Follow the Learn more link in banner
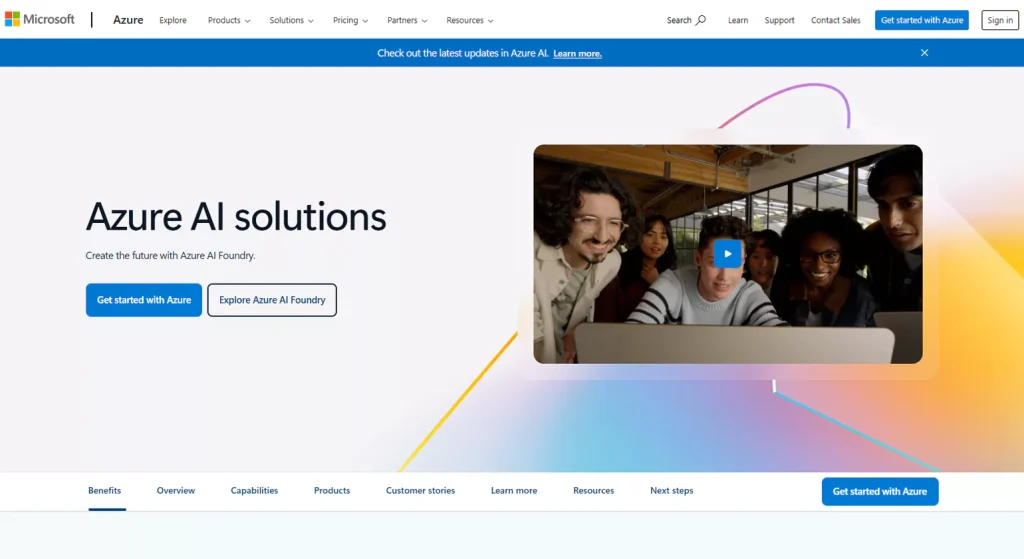The width and height of the screenshot is (1024, 559). pyautogui.click(x=577, y=54)
